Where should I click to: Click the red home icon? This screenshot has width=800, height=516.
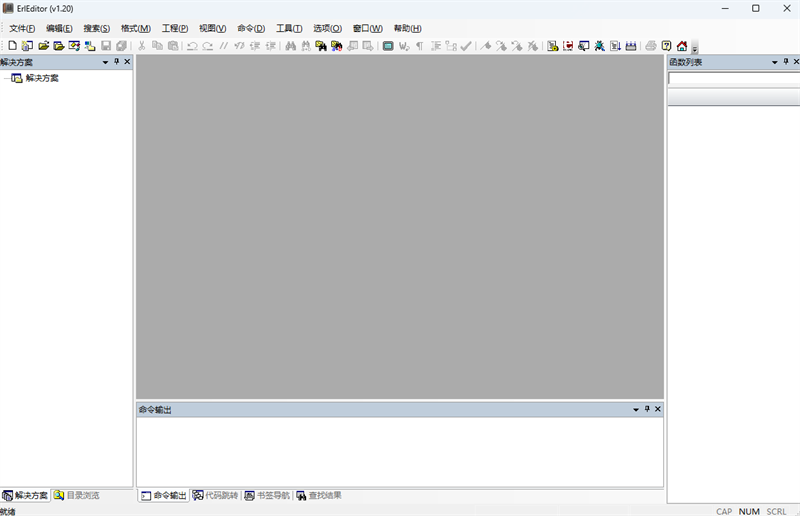[682, 46]
